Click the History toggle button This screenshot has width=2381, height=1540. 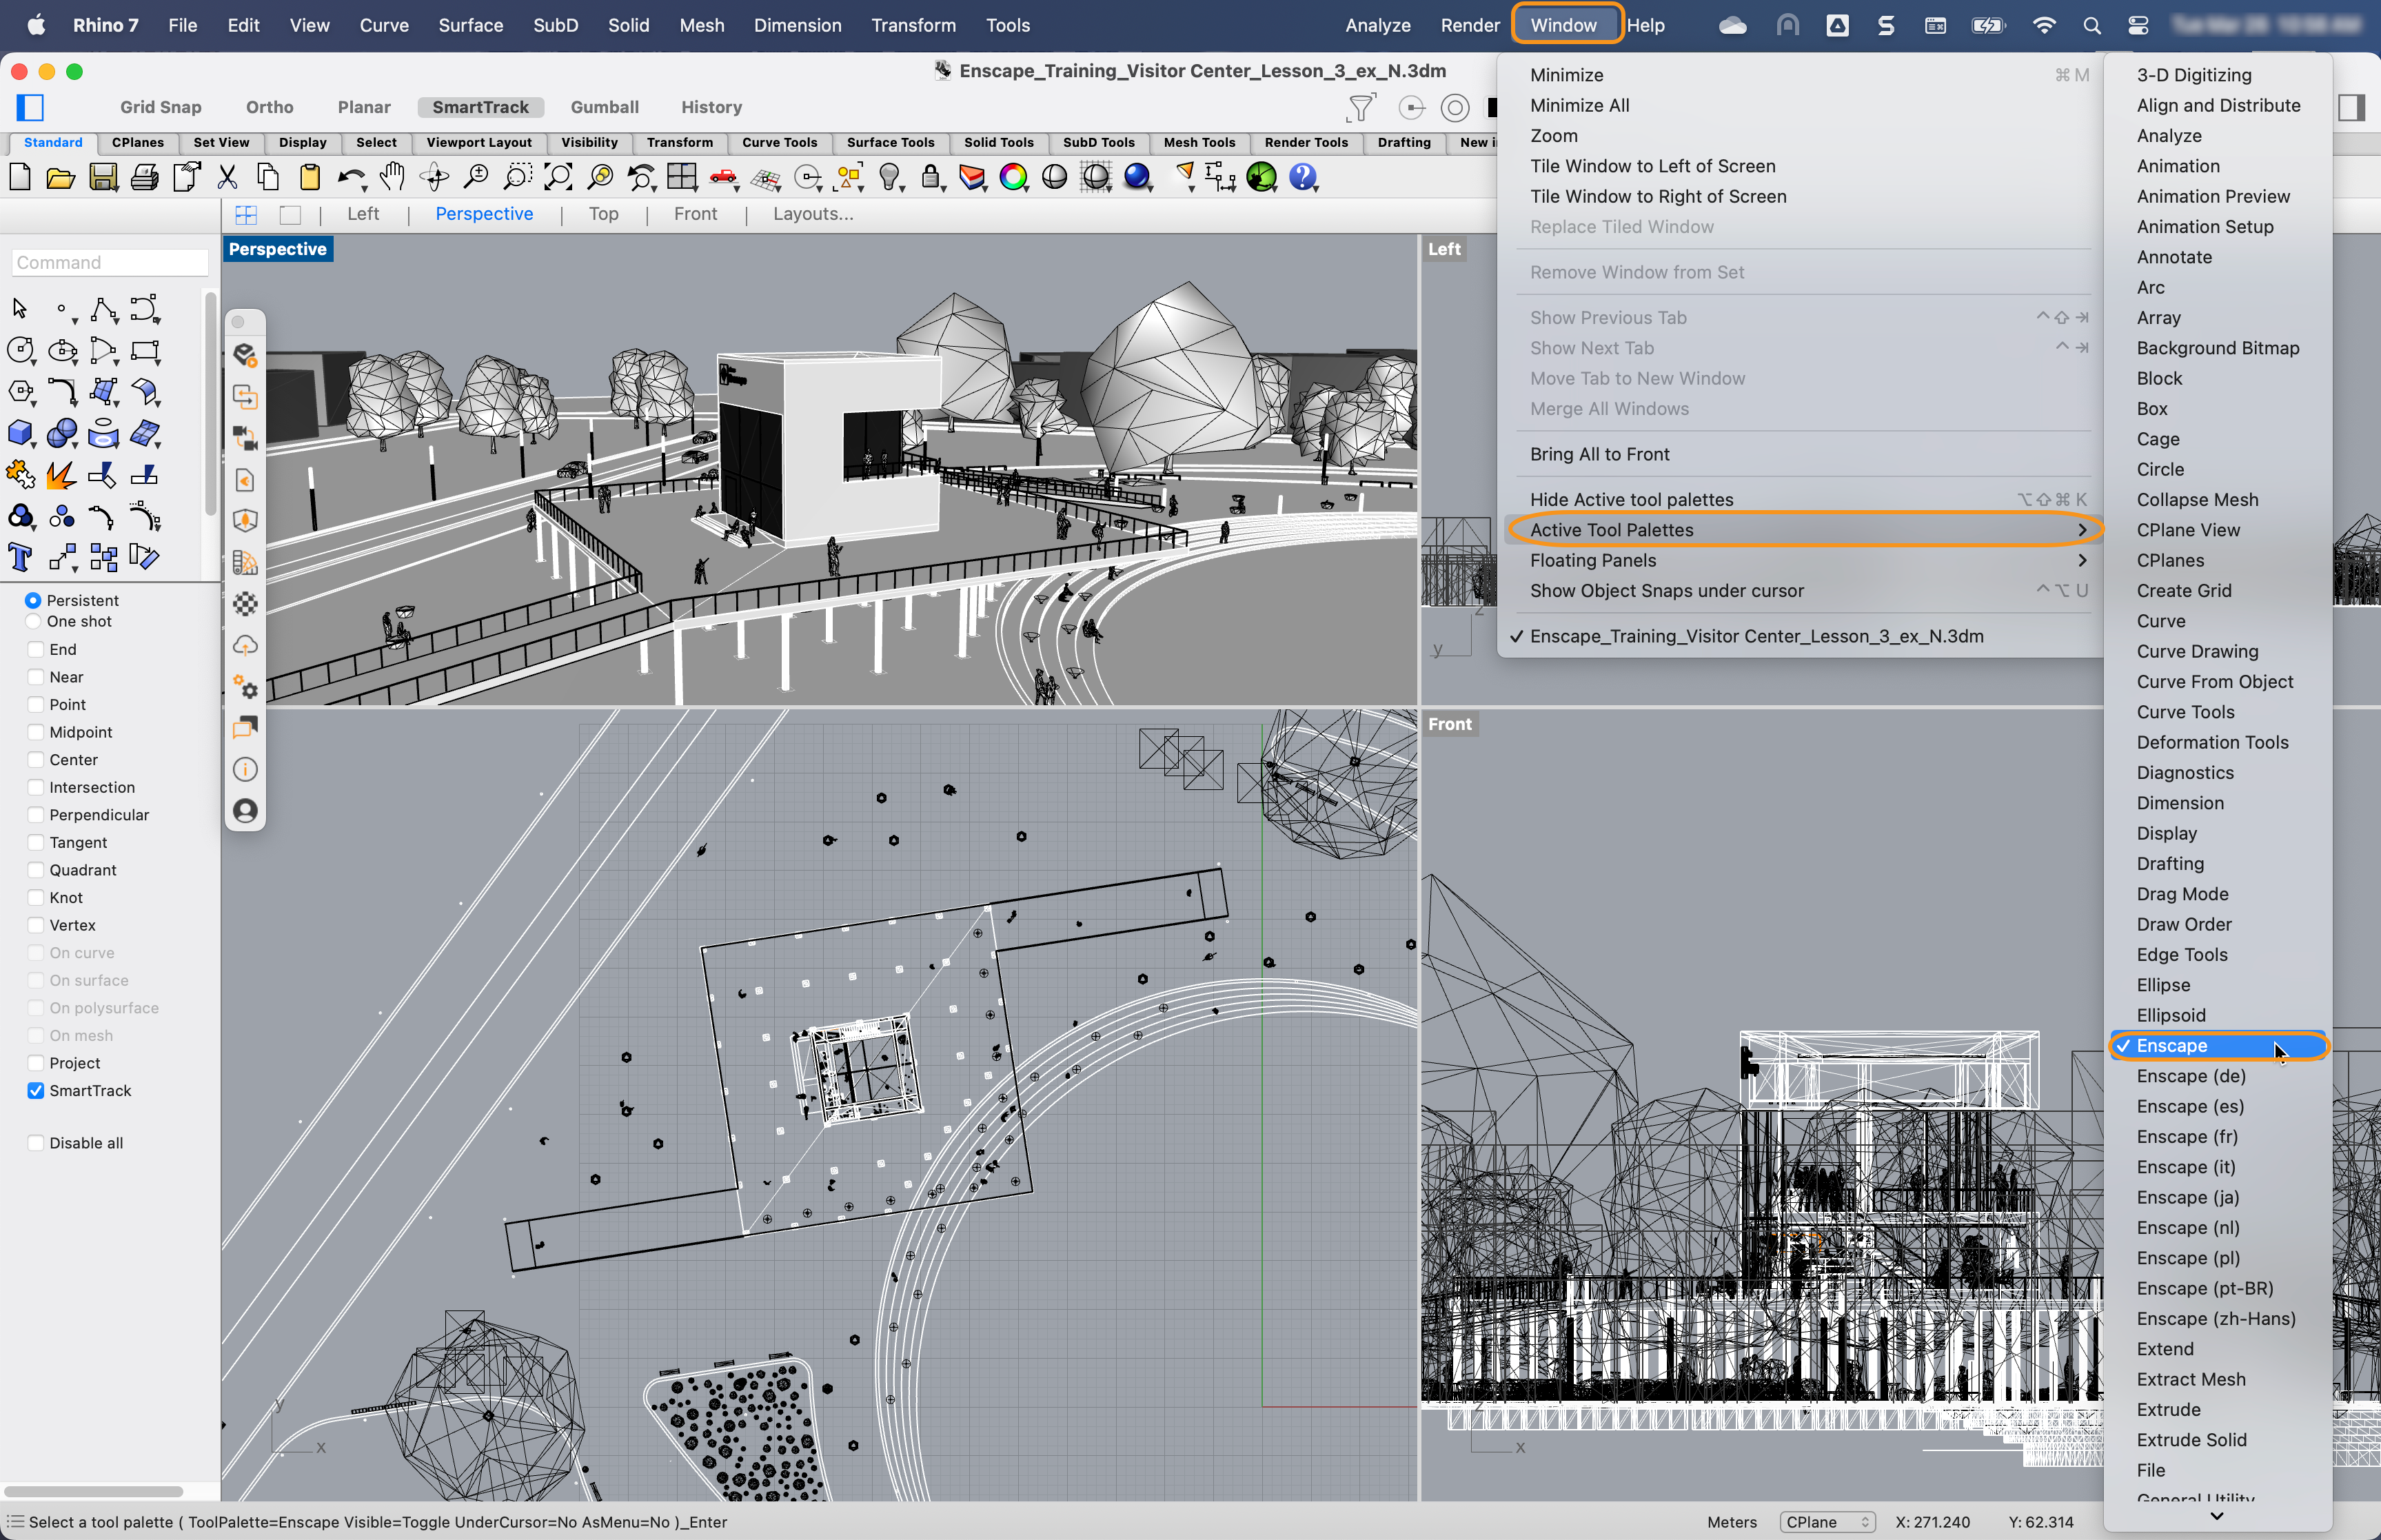click(x=711, y=107)
